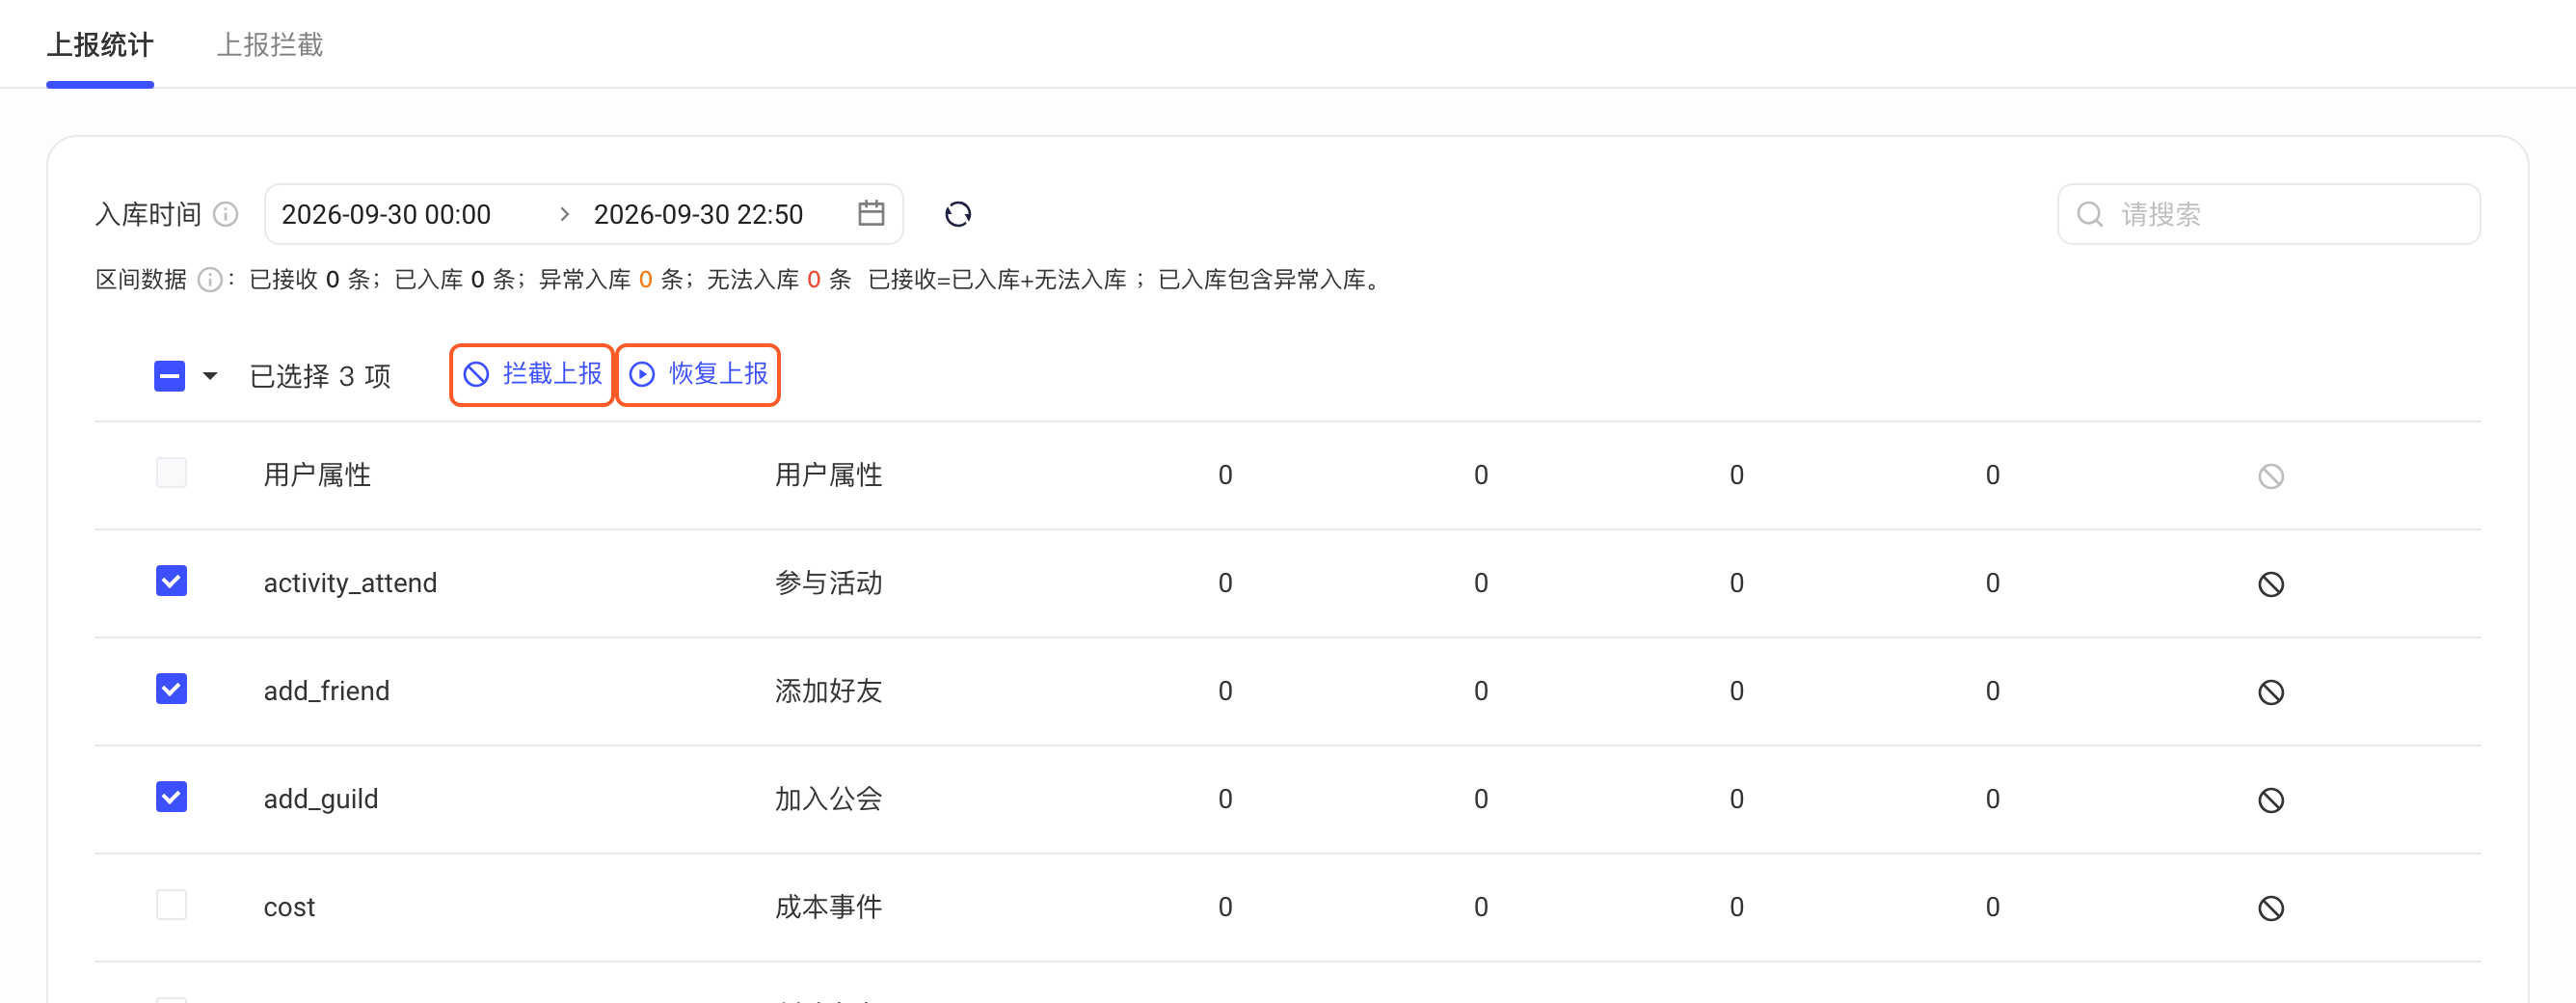Screen dimensions: 2576x1003
Task: Click the cost event name
Action: (289, 907)
